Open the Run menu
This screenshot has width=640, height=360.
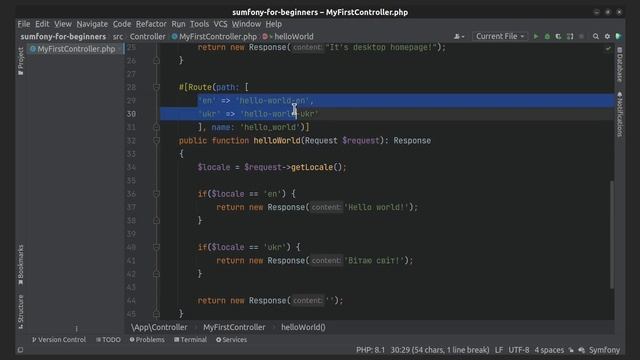click(178, 24)
